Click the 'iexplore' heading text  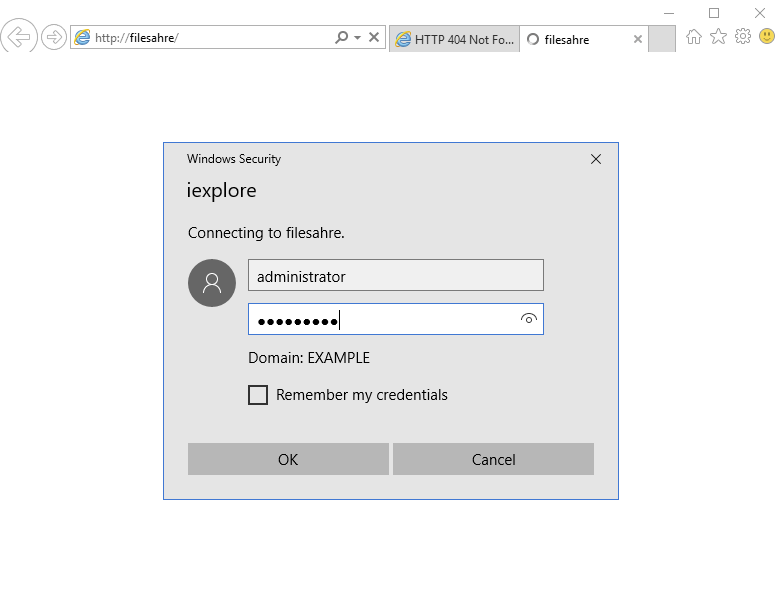tap(221, 191)
